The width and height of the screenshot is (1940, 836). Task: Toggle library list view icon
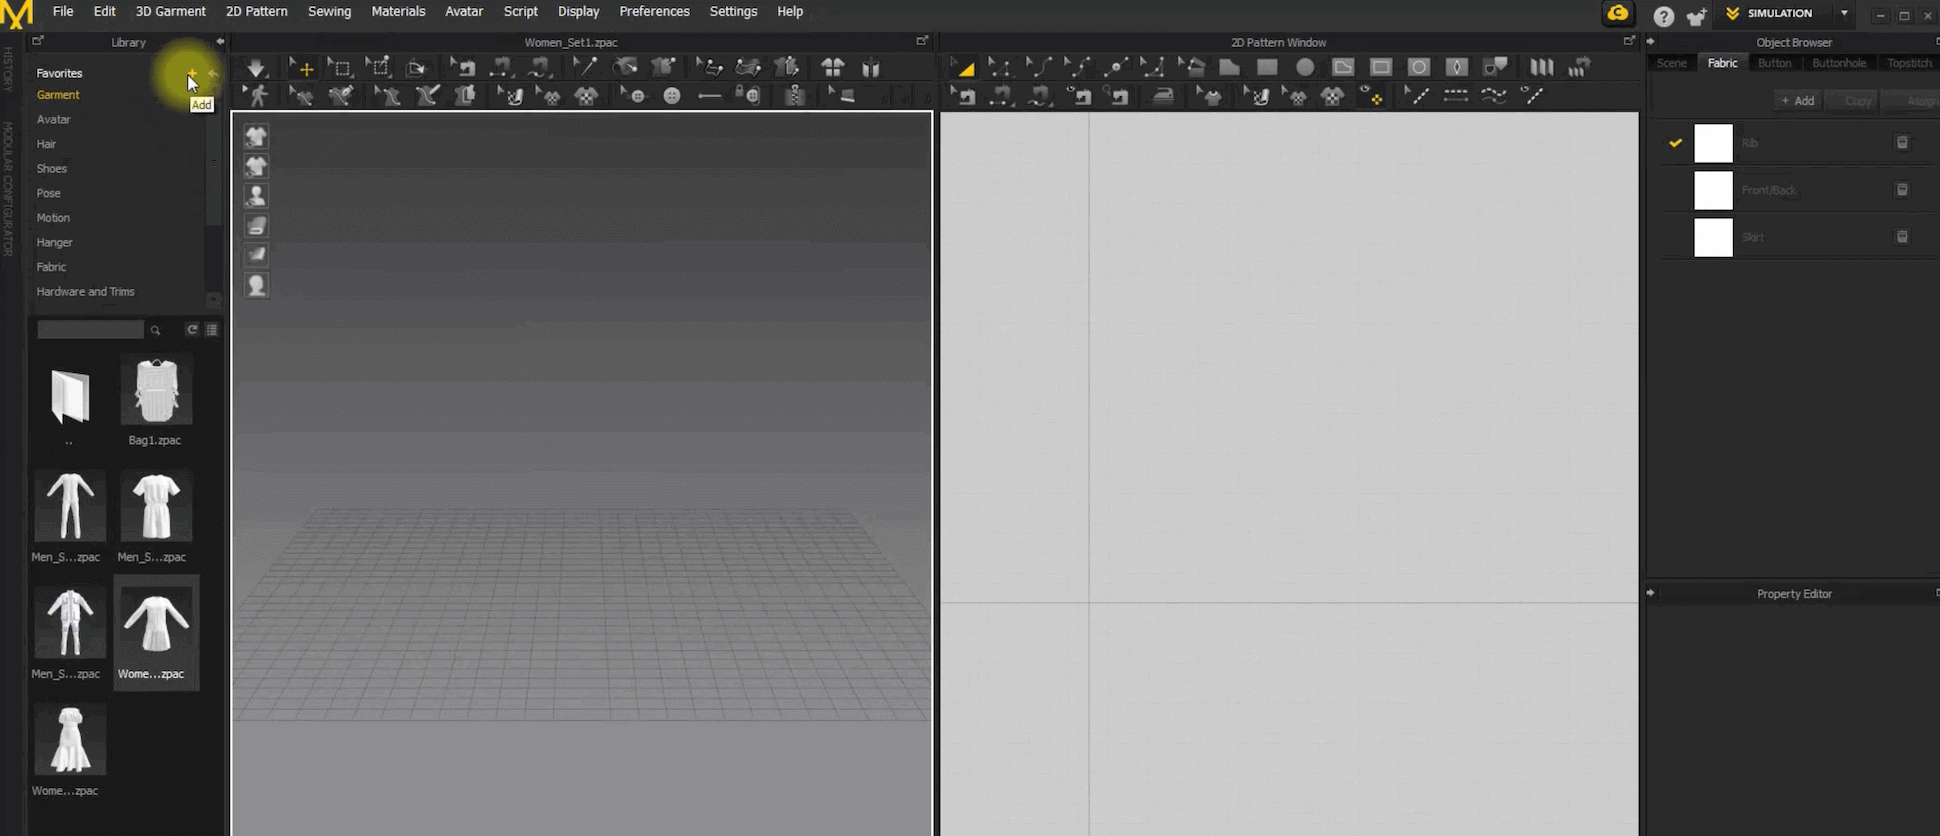click(x=212, y=329)
